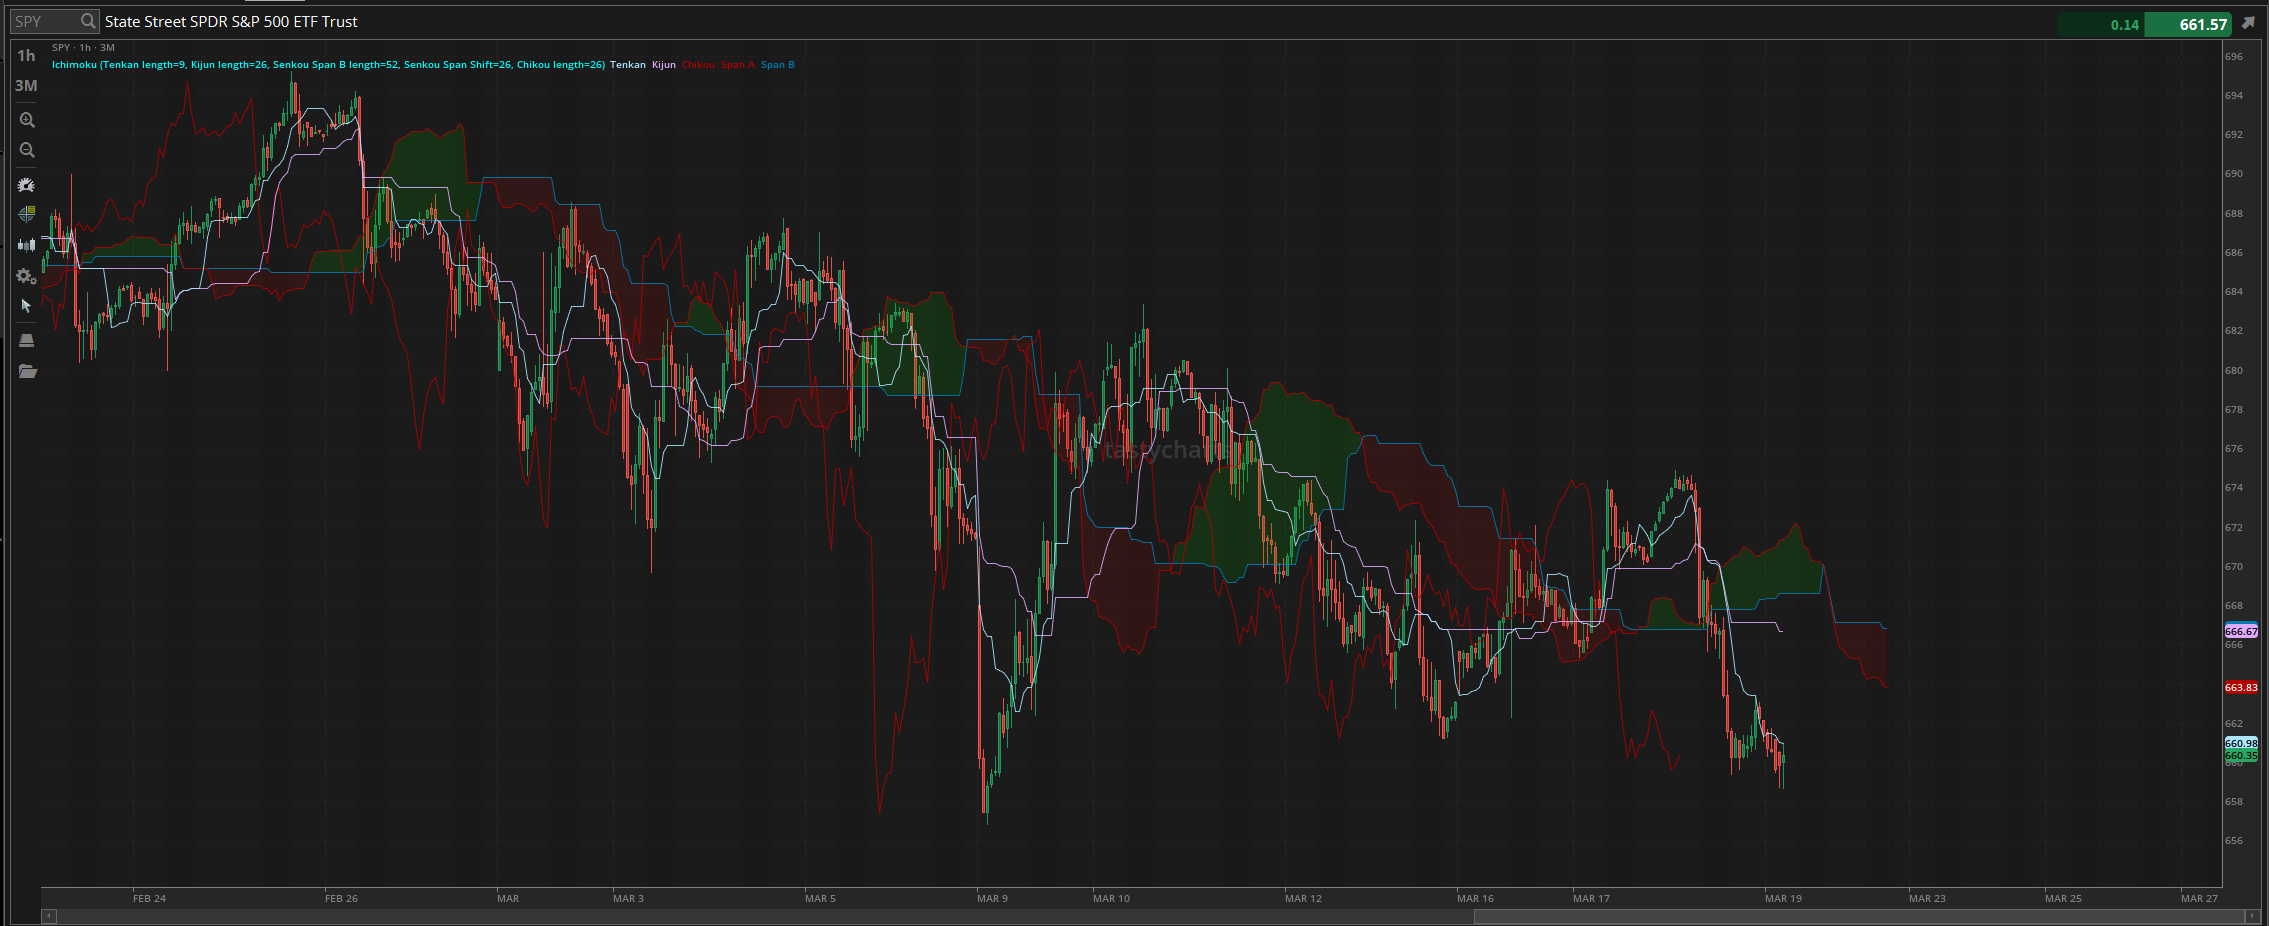Click the MAR 5 date axis label
This screenshot has height=926, width=2269.
(820, 899)
